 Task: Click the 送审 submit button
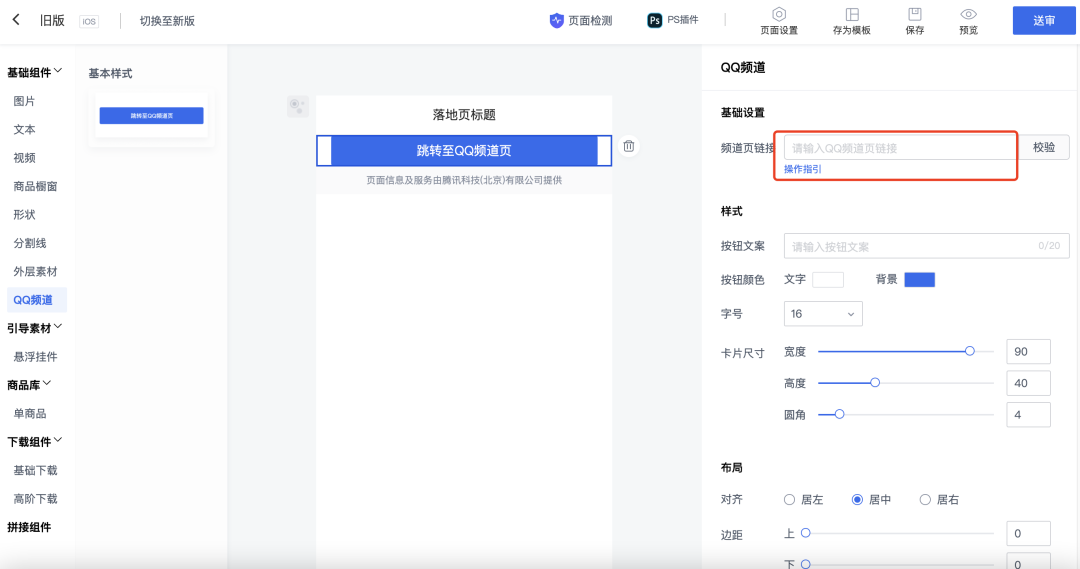tap(1043, 20)
